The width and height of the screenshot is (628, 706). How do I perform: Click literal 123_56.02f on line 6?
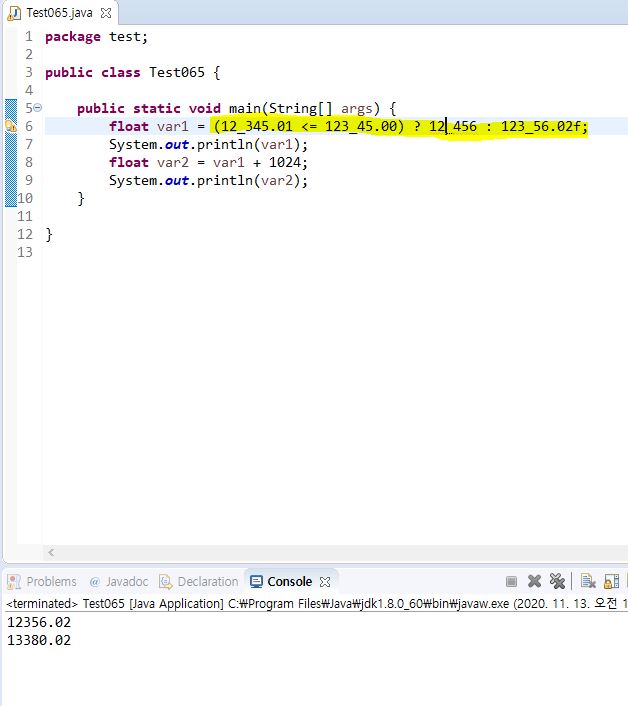[541, 126]
